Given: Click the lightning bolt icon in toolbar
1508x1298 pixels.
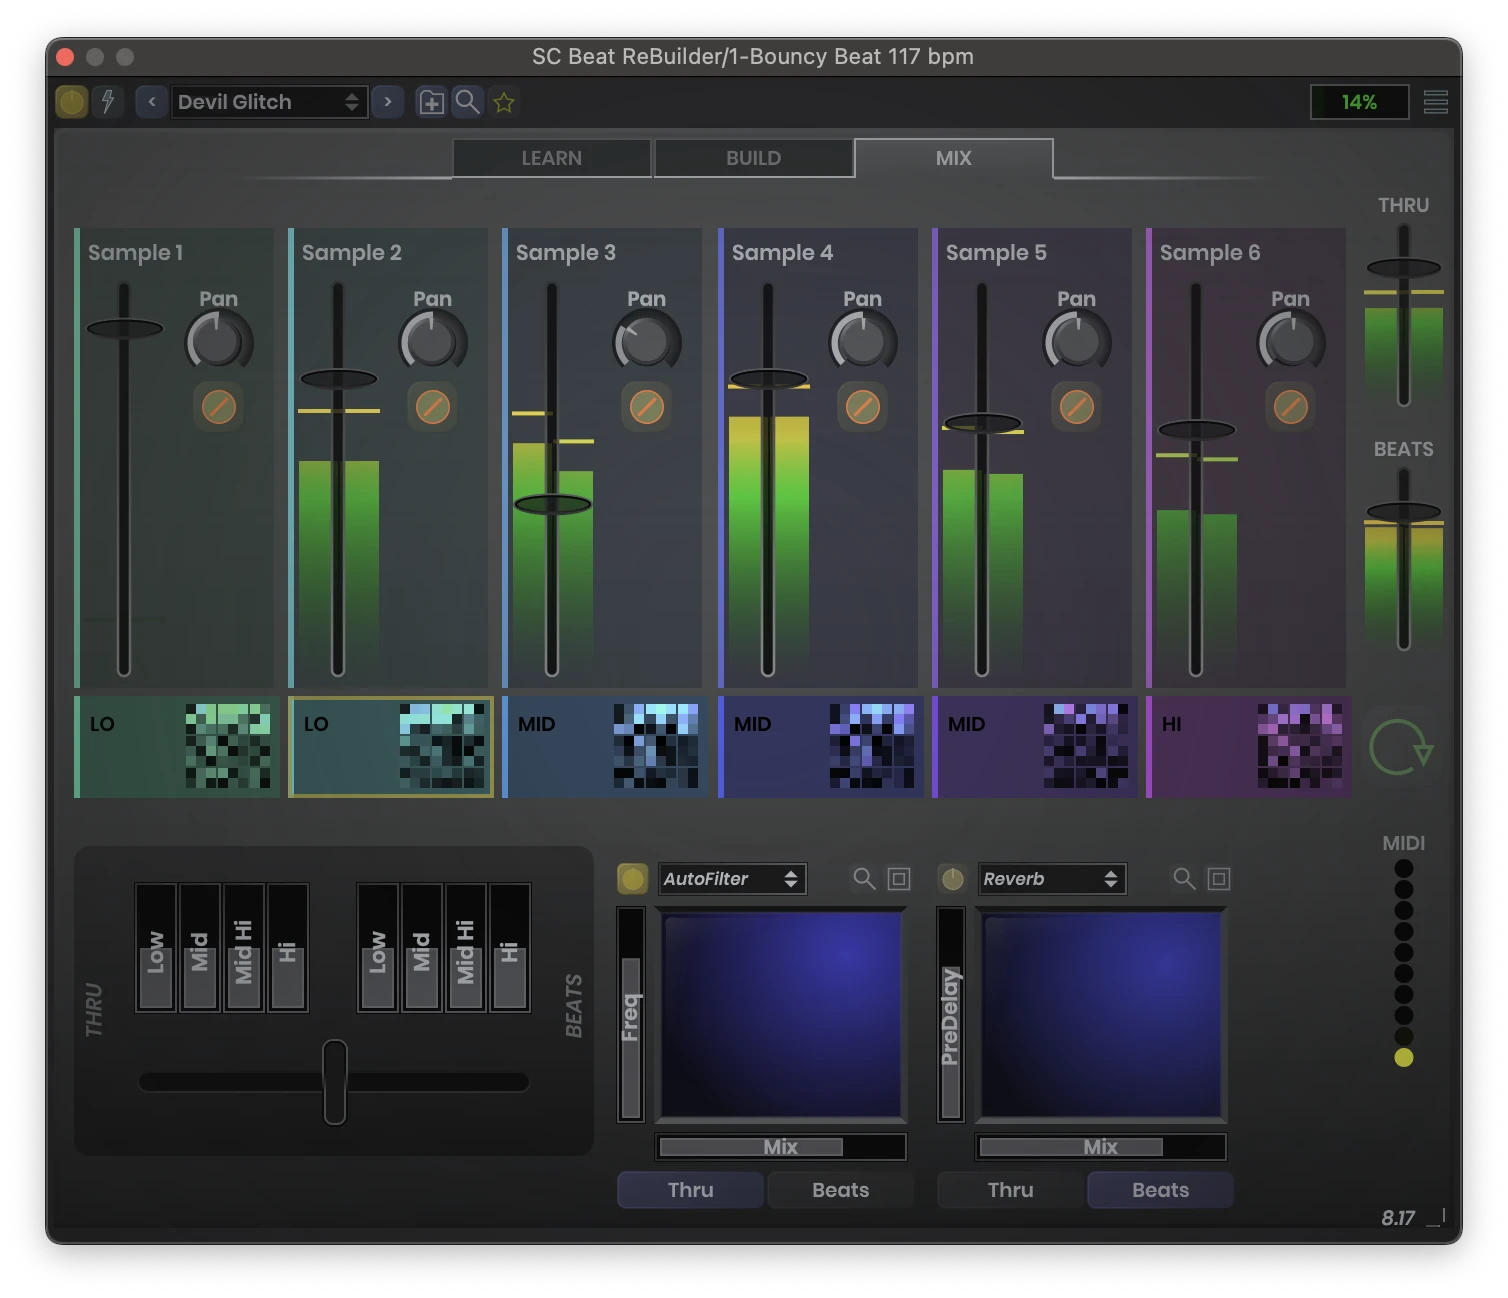Looking at the screenshot, I should 107,102.
